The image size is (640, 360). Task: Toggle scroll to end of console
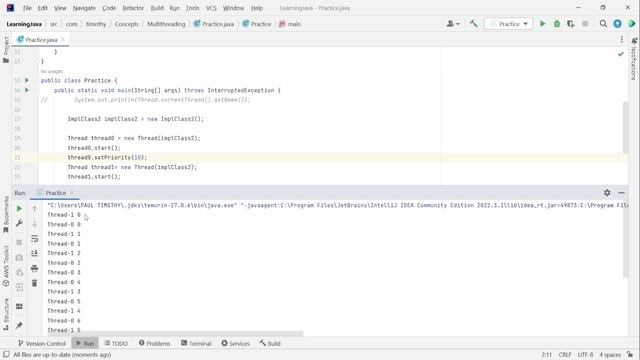click(x=34, y=253)
